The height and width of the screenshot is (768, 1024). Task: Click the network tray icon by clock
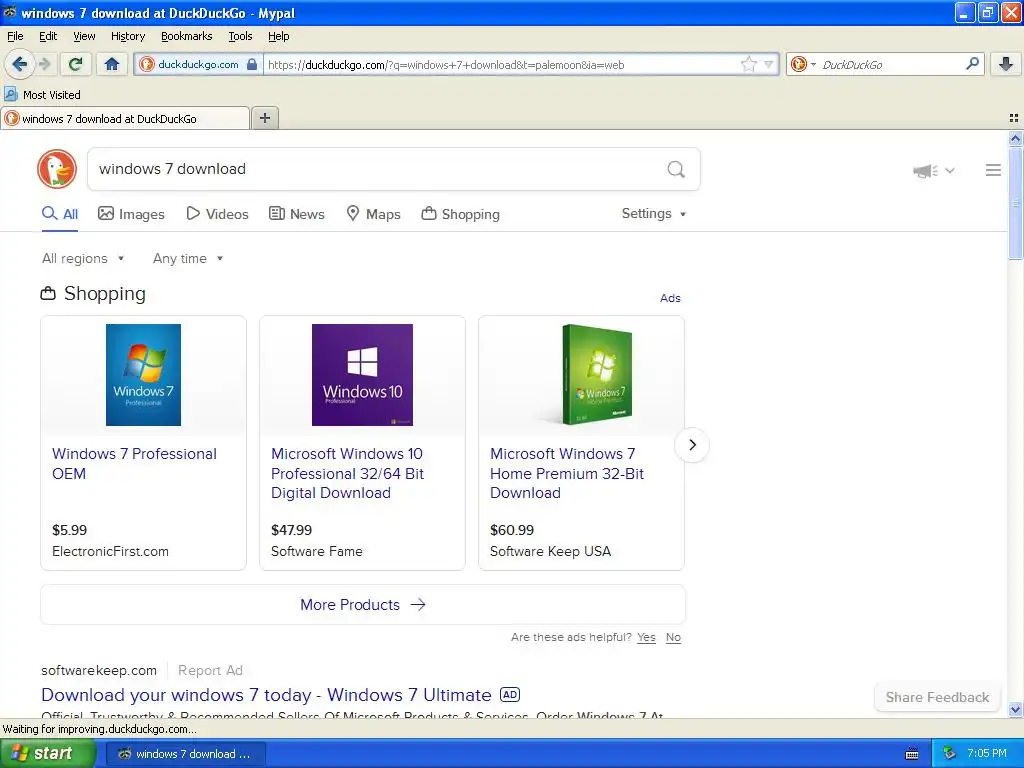(949, 754)
